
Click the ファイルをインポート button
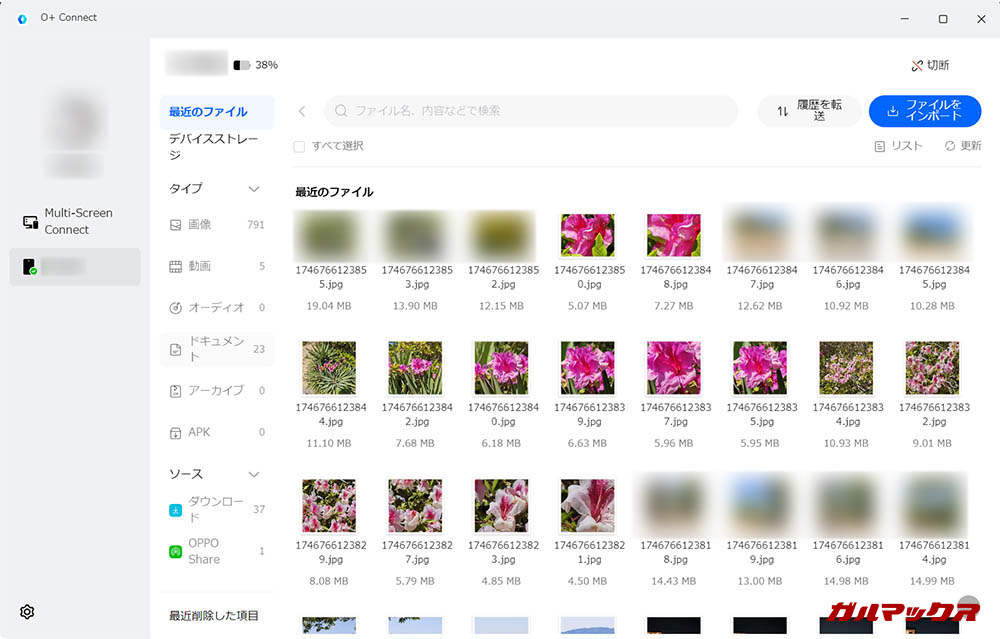click(x=924, y=111)
